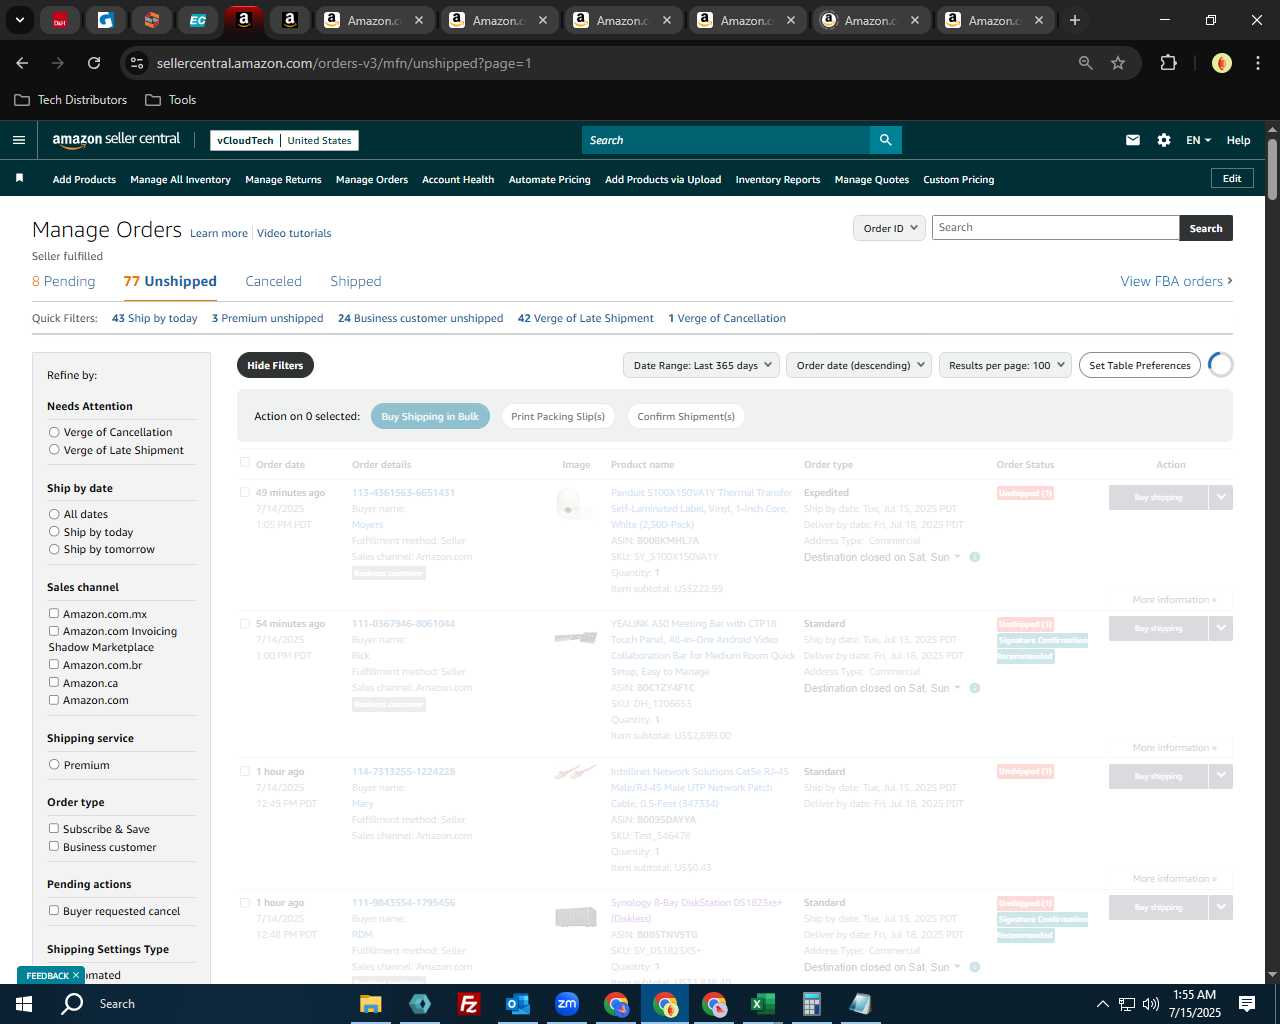The height and width of the screenshot is (1024, 1280).
Task: Check the Amazon.ca sales channel
Action: (54, 683)
